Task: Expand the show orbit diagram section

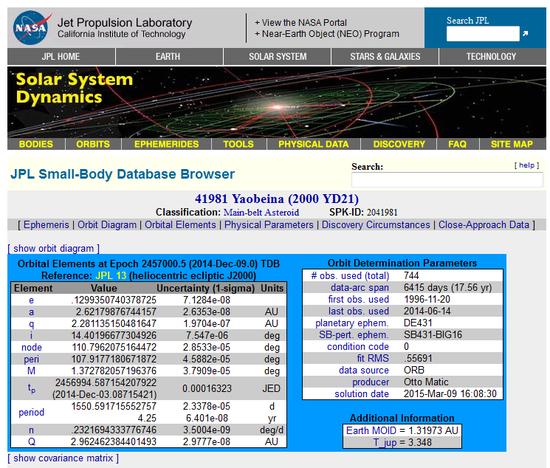Action: point(53,248)
